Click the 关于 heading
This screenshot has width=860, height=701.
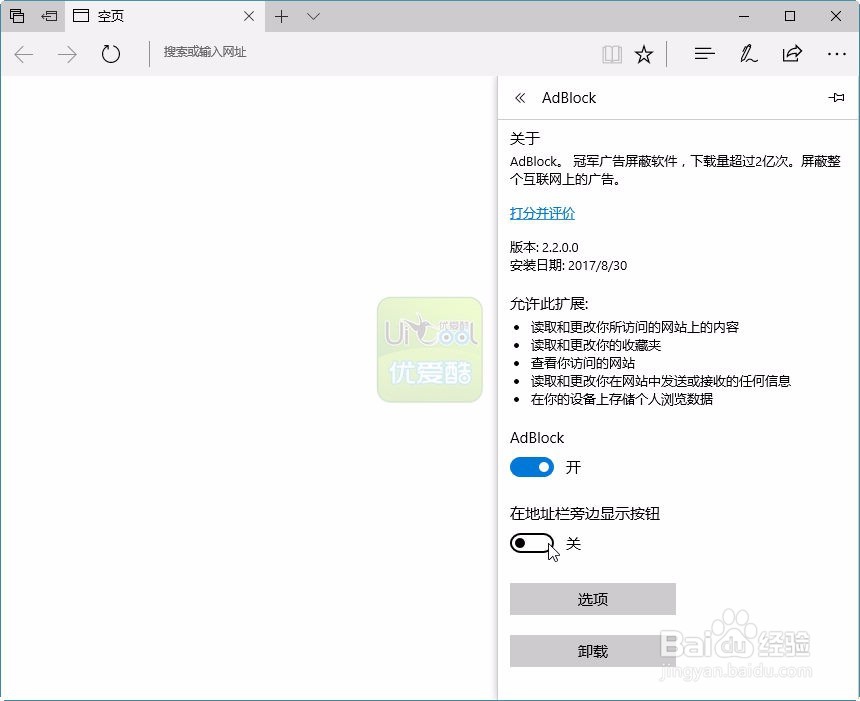point(525,138)
